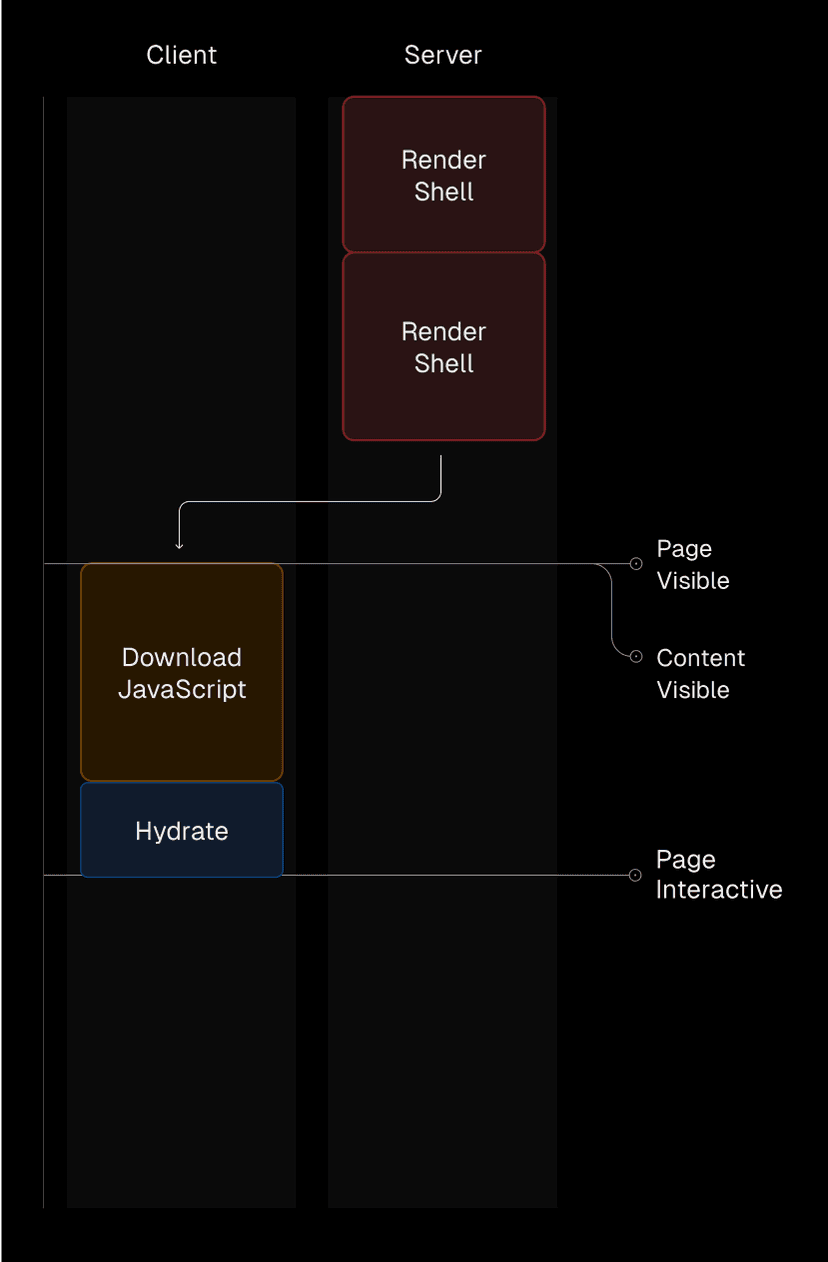The image size is (828, 1262).
Task: Select the Client column header
Action: (181, 55)
